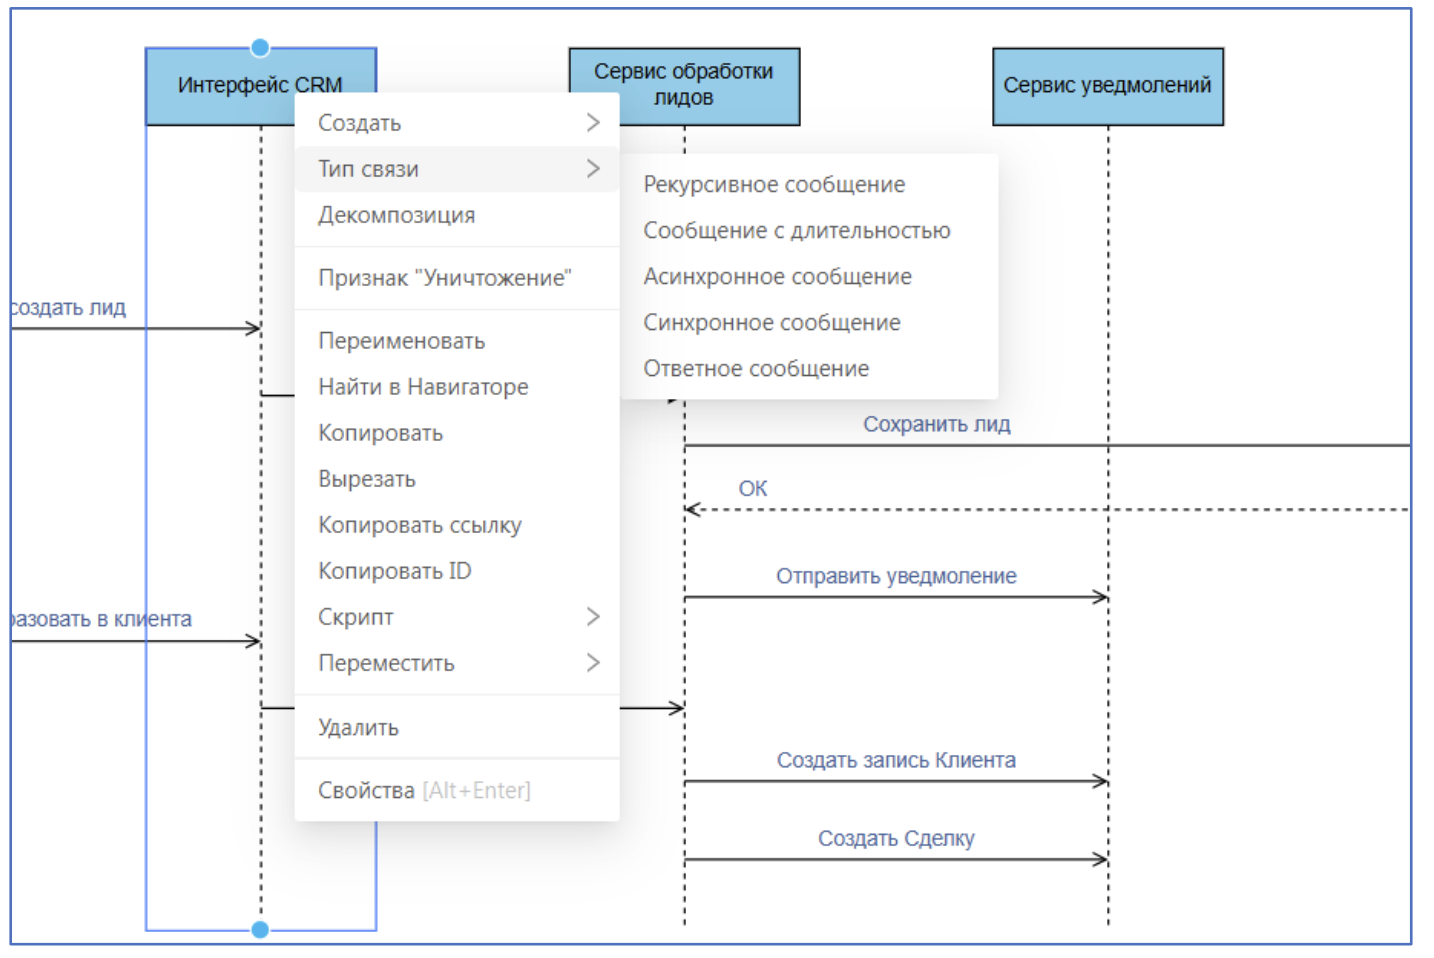Select the Сервис уведомлений lifeline header

point(1107,86)
